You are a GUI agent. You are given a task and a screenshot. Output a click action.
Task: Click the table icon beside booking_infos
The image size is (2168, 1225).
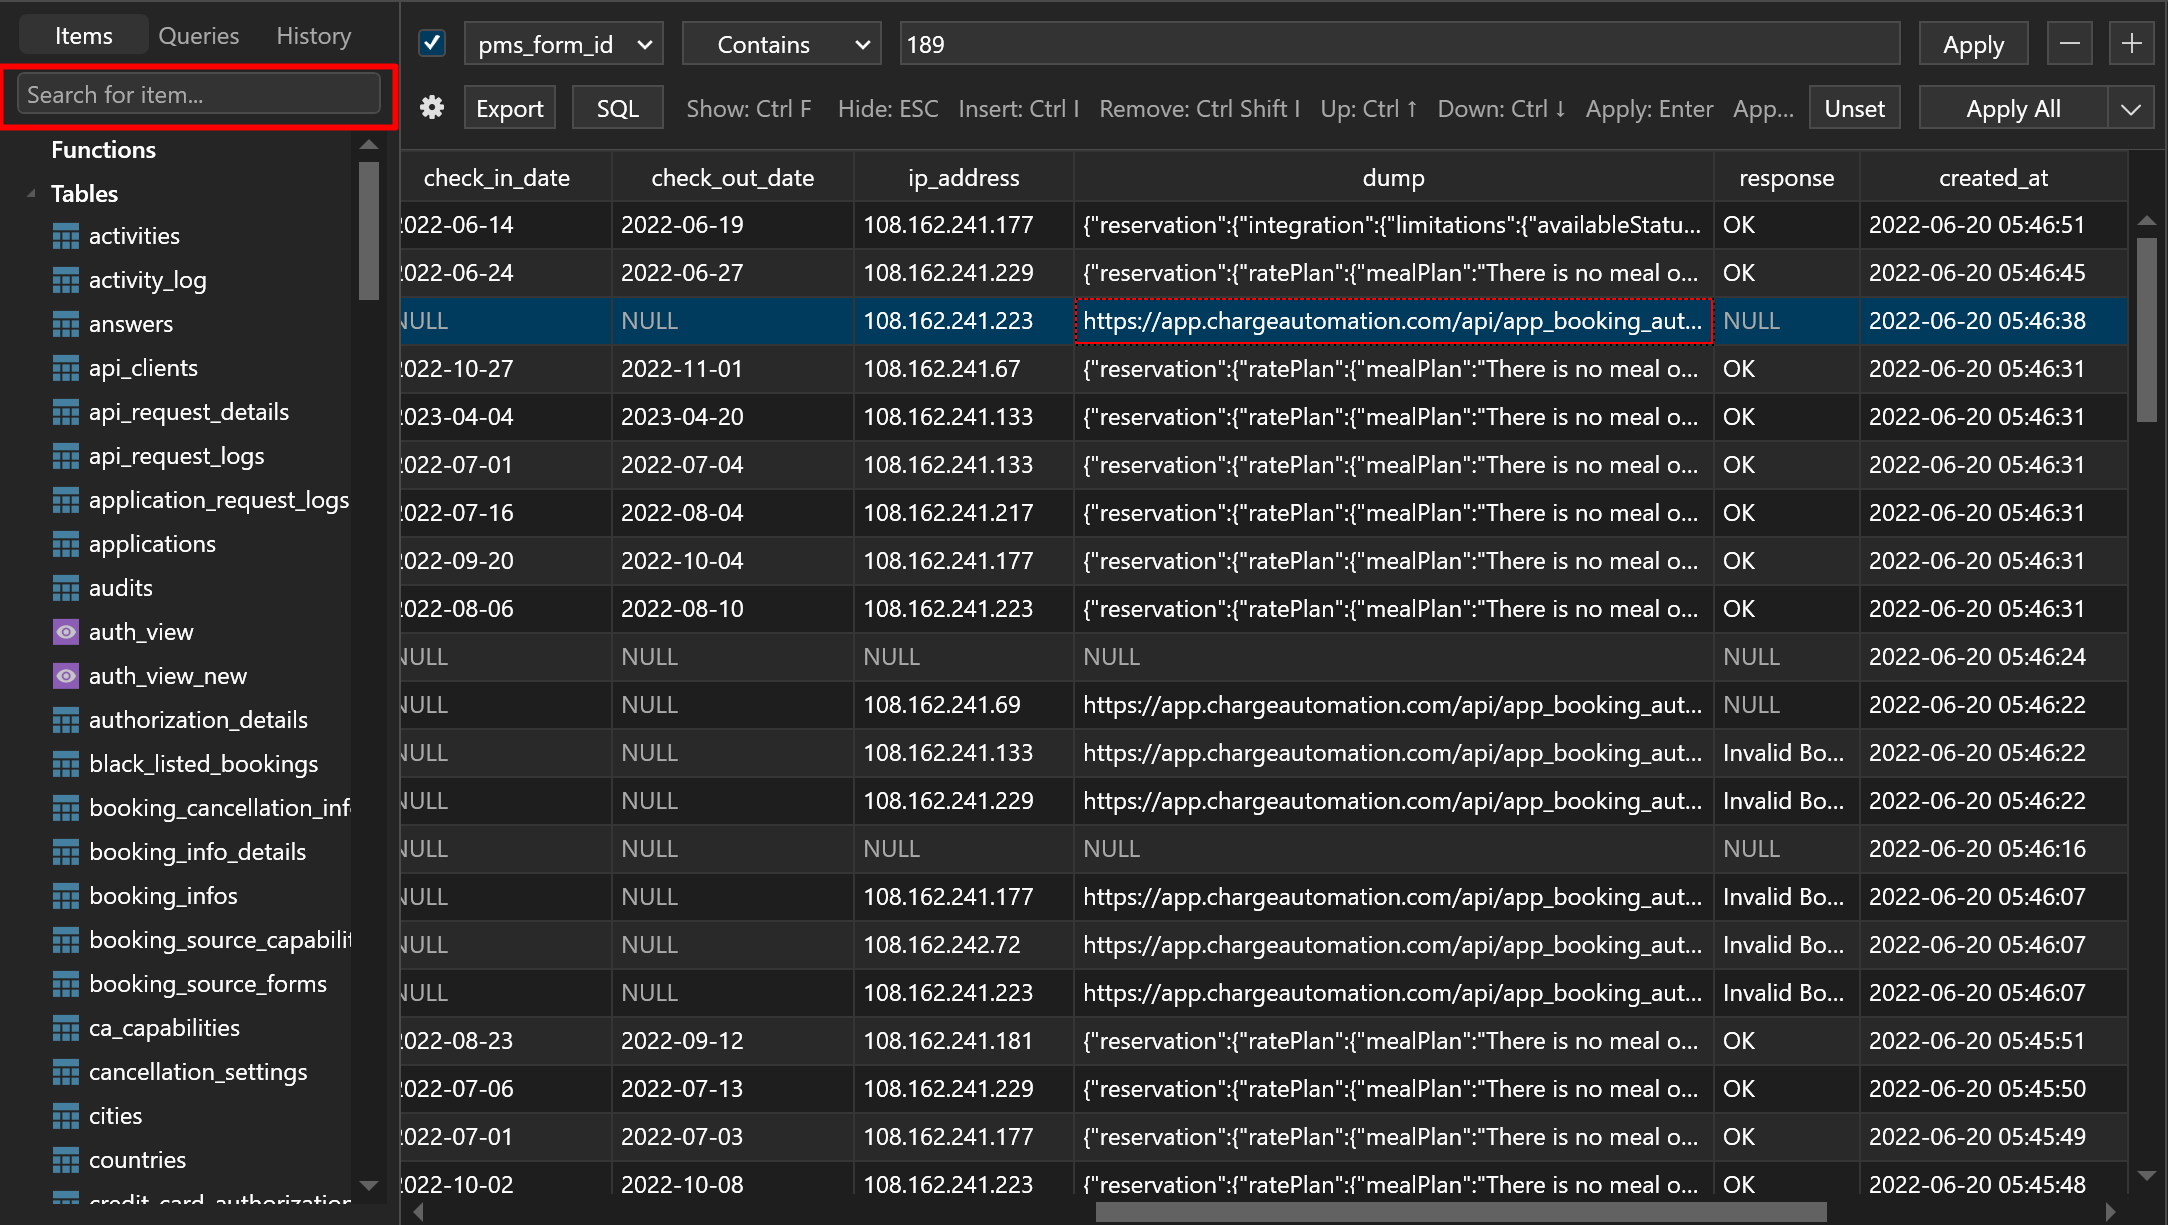[x=66, y=896]
